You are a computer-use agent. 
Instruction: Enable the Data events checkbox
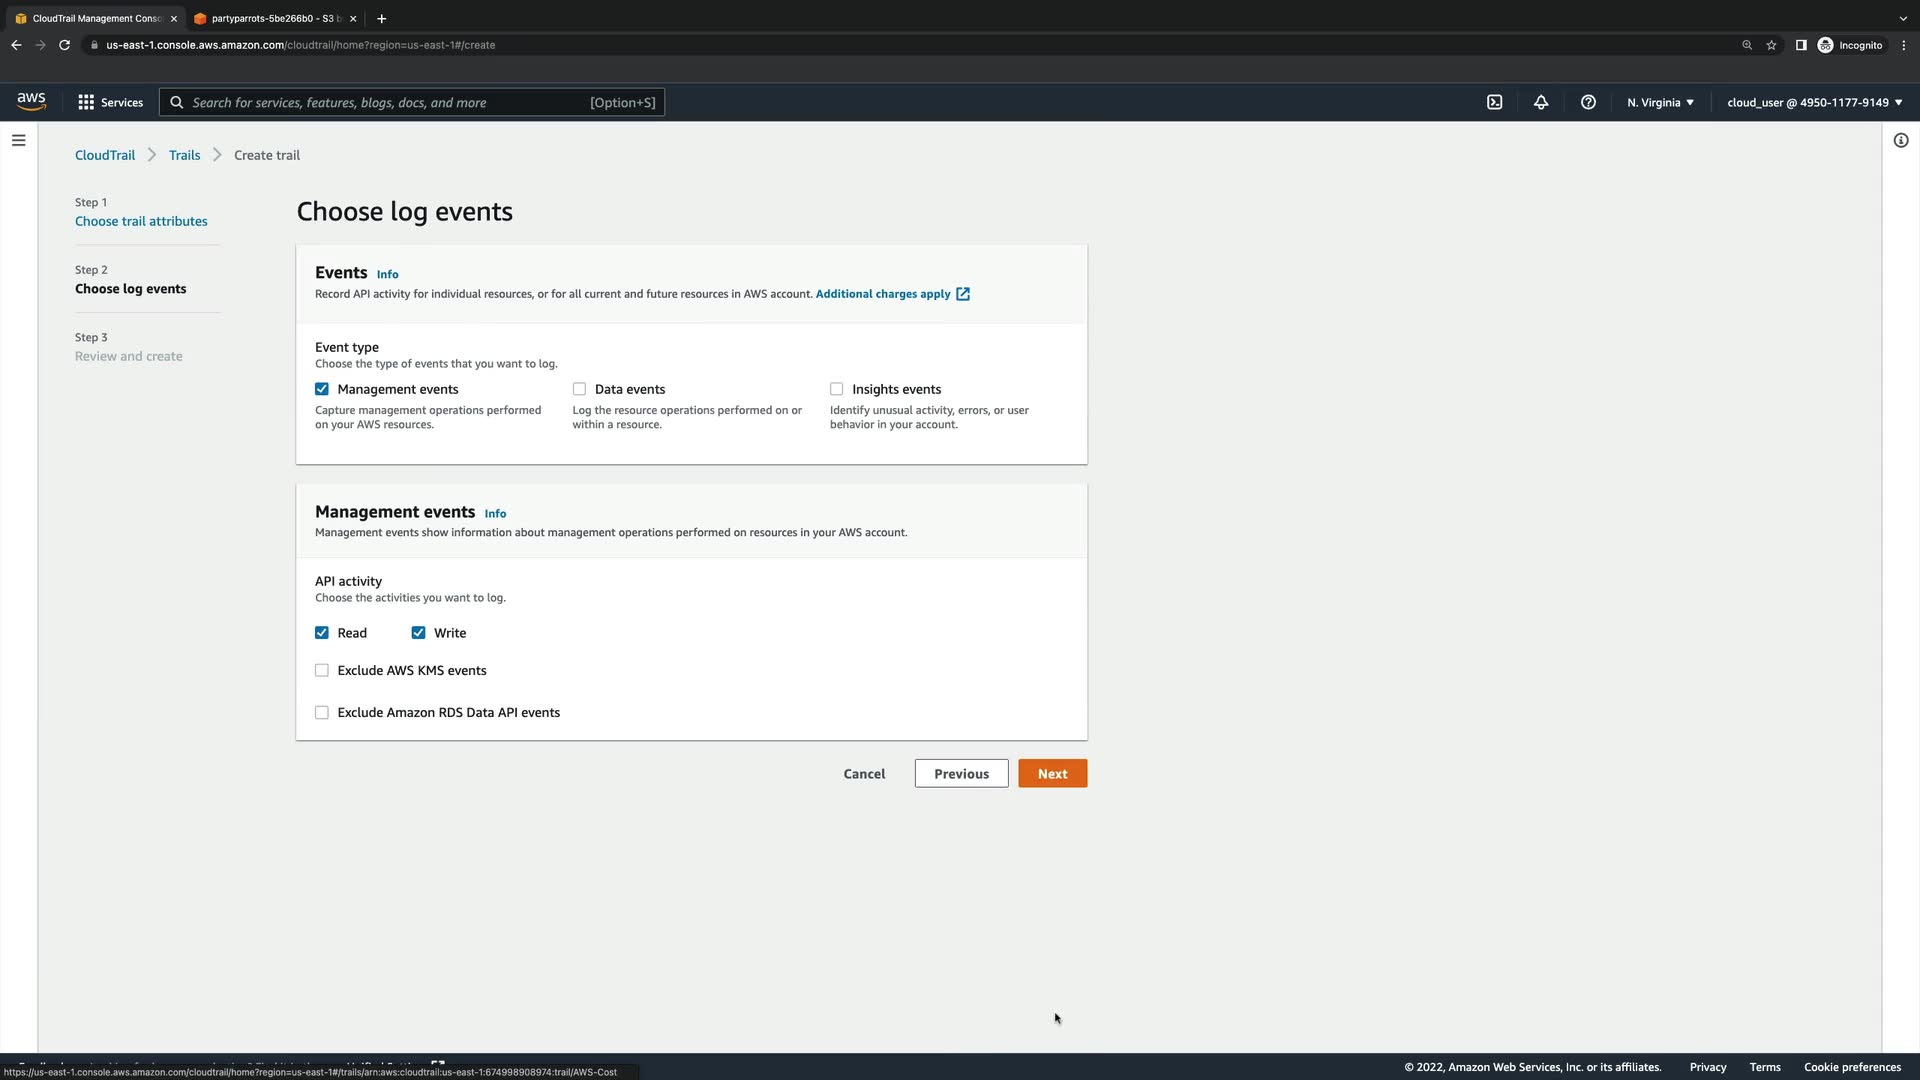(x=579, y=389)
